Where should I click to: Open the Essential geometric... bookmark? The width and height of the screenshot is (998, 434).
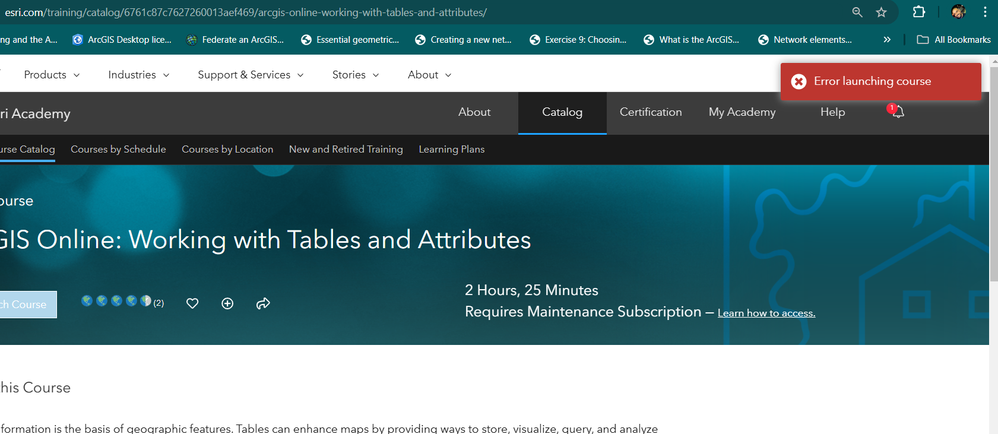(349, 39)
